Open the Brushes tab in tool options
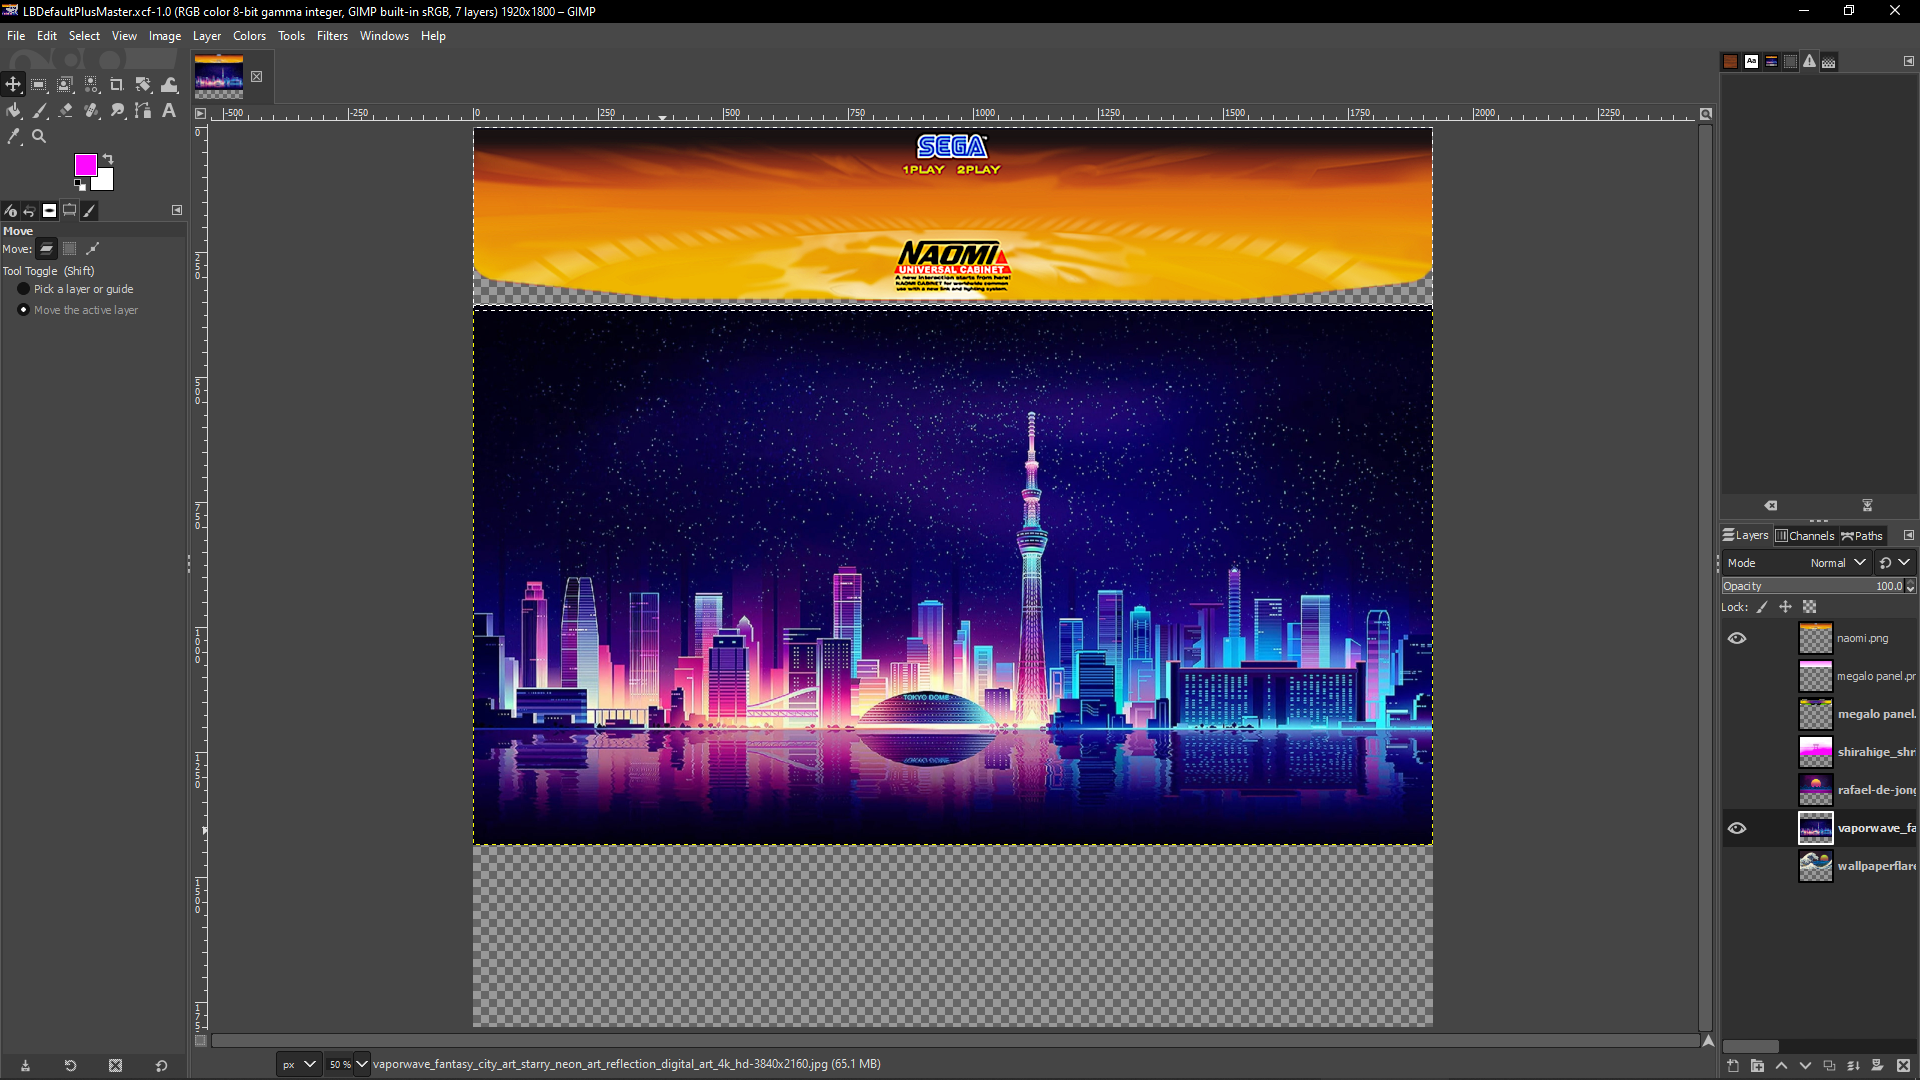 [x=89, y=211]
